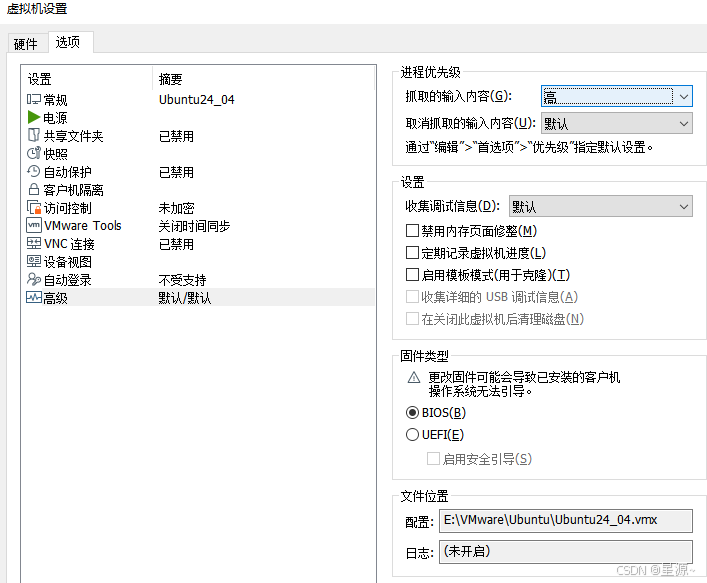Click the green 电源 power icon

[x=34, y=117]
